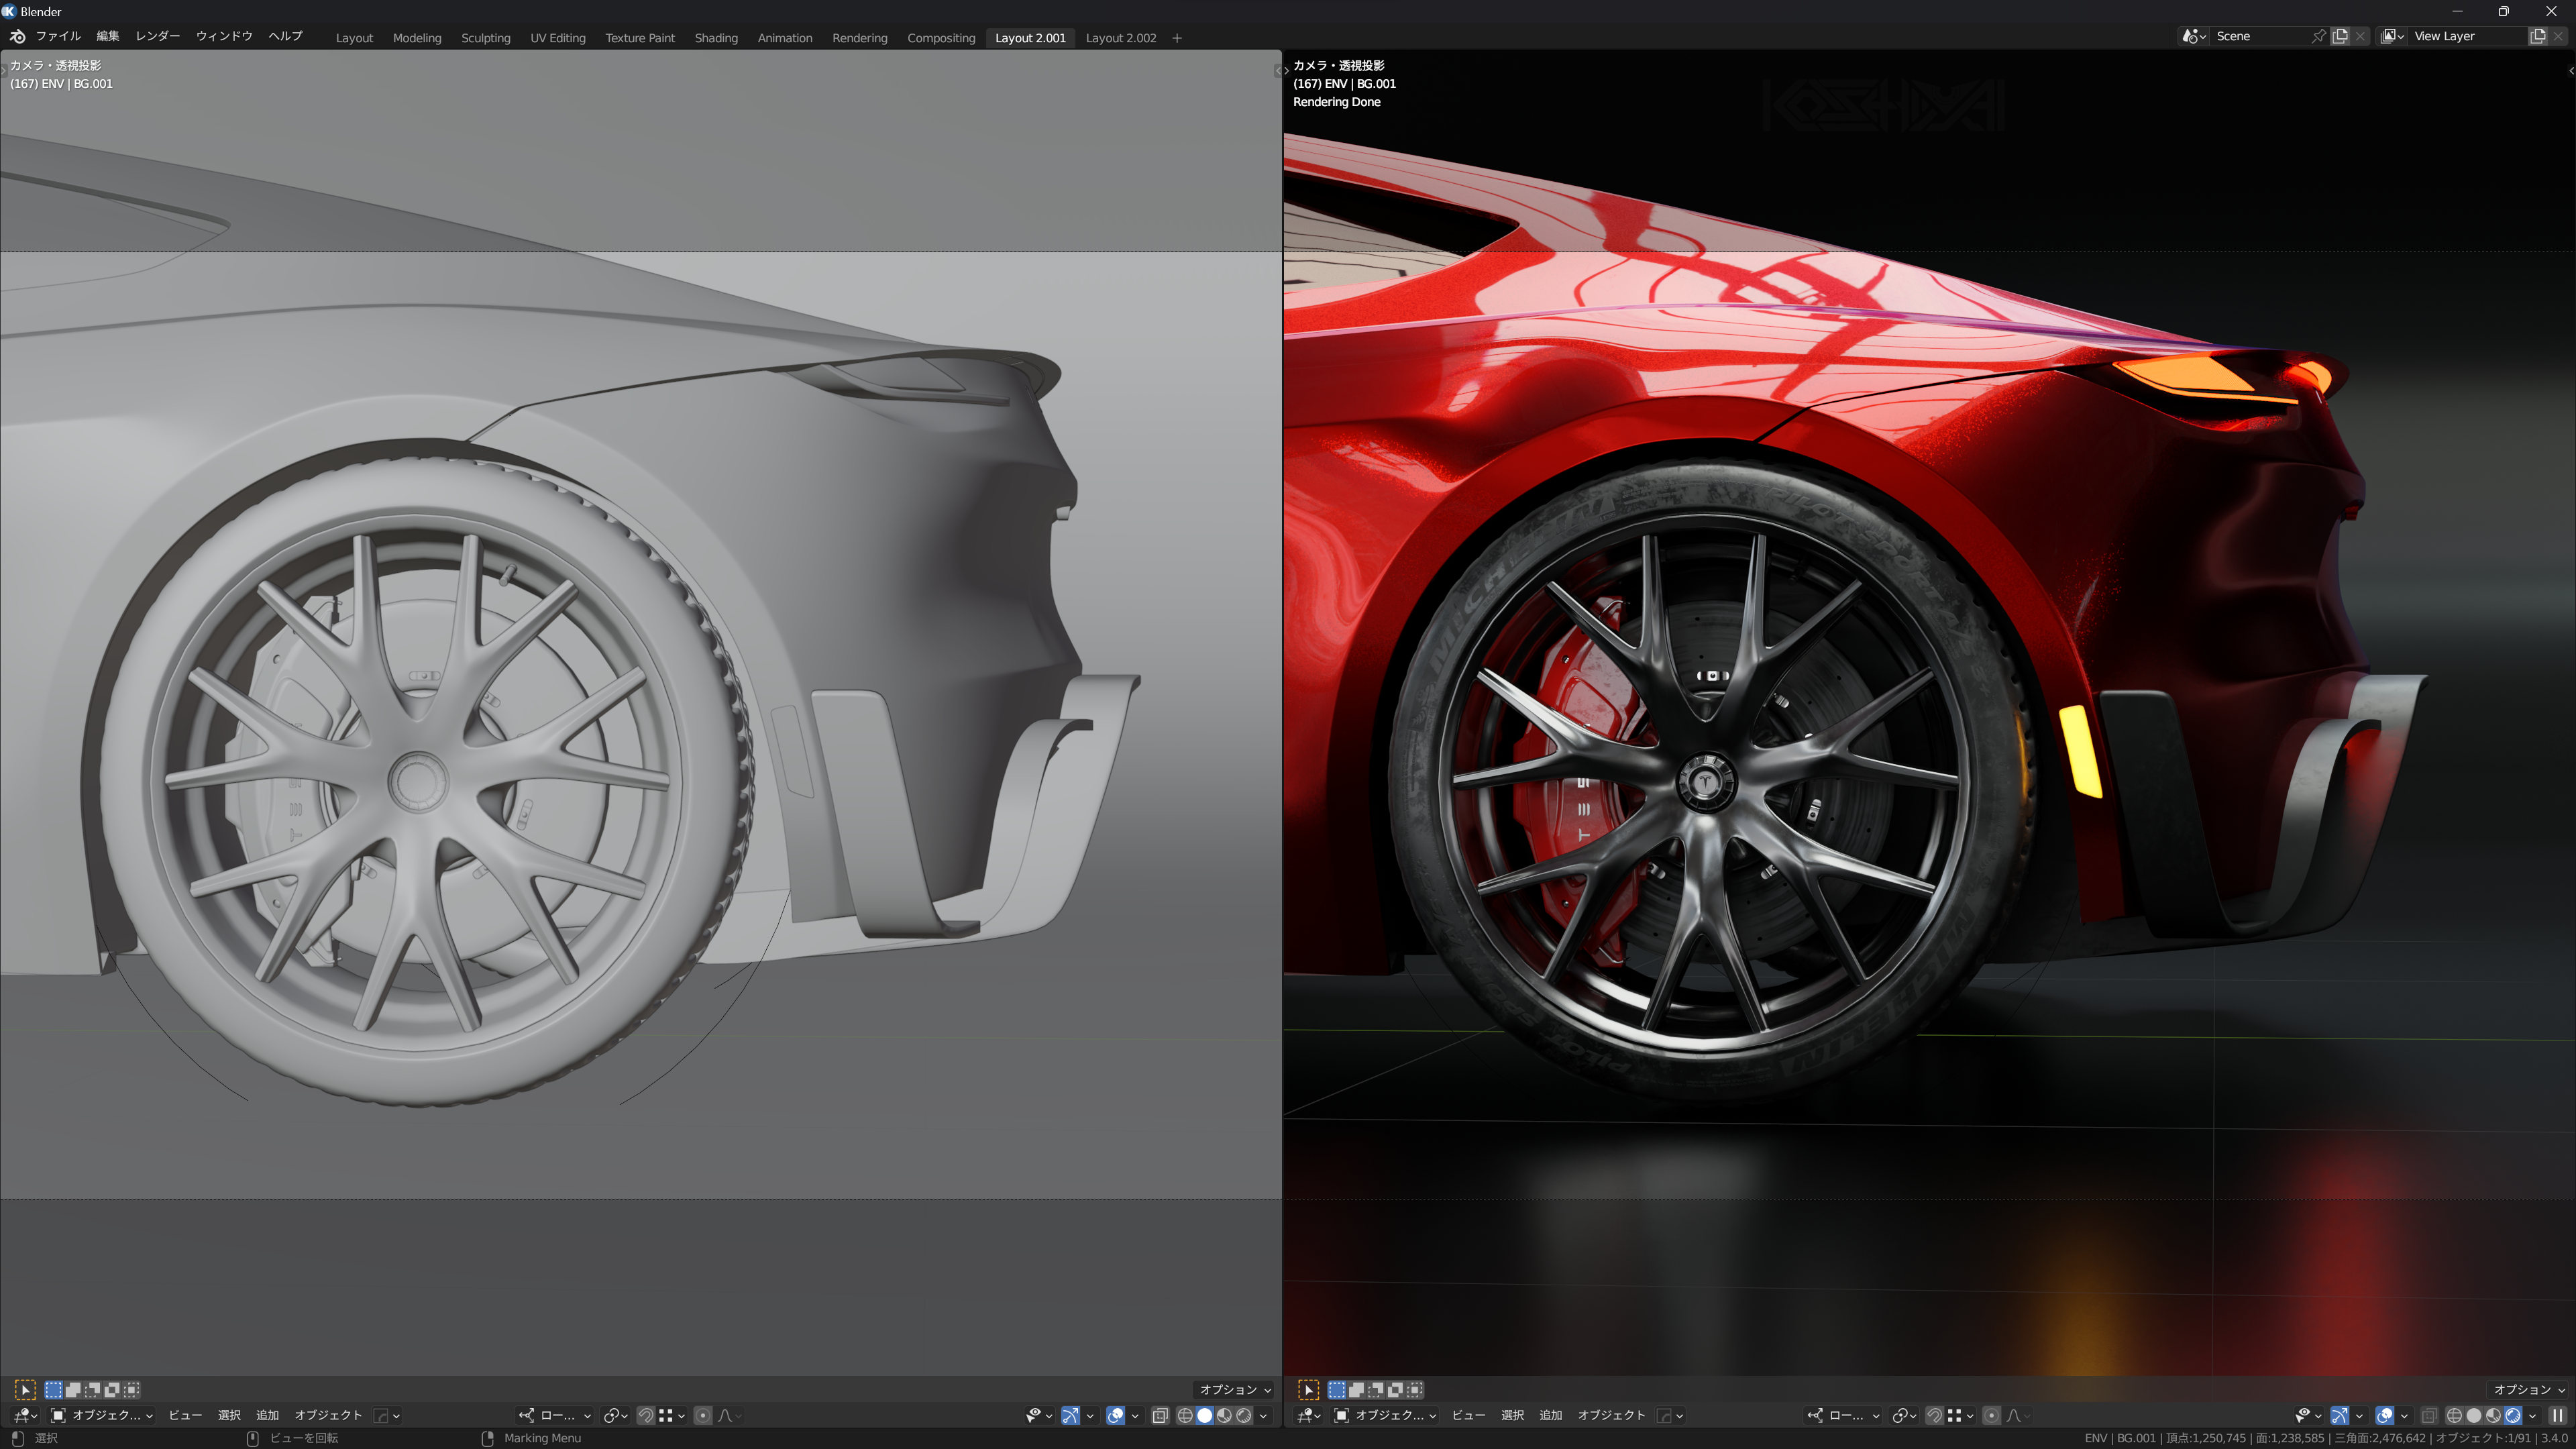Open snapping elements dropdown in right viewport
The height and width of the screenshot is (1449, 2576).
[x=1961, y=1415]
